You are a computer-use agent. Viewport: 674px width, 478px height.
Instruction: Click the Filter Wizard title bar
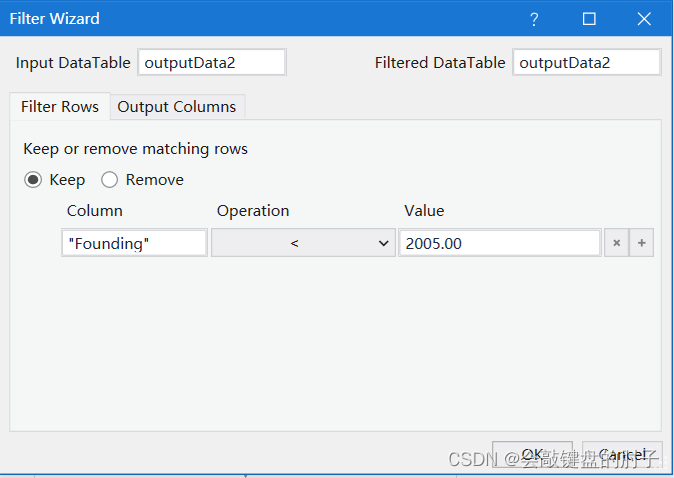pos(250,19)
